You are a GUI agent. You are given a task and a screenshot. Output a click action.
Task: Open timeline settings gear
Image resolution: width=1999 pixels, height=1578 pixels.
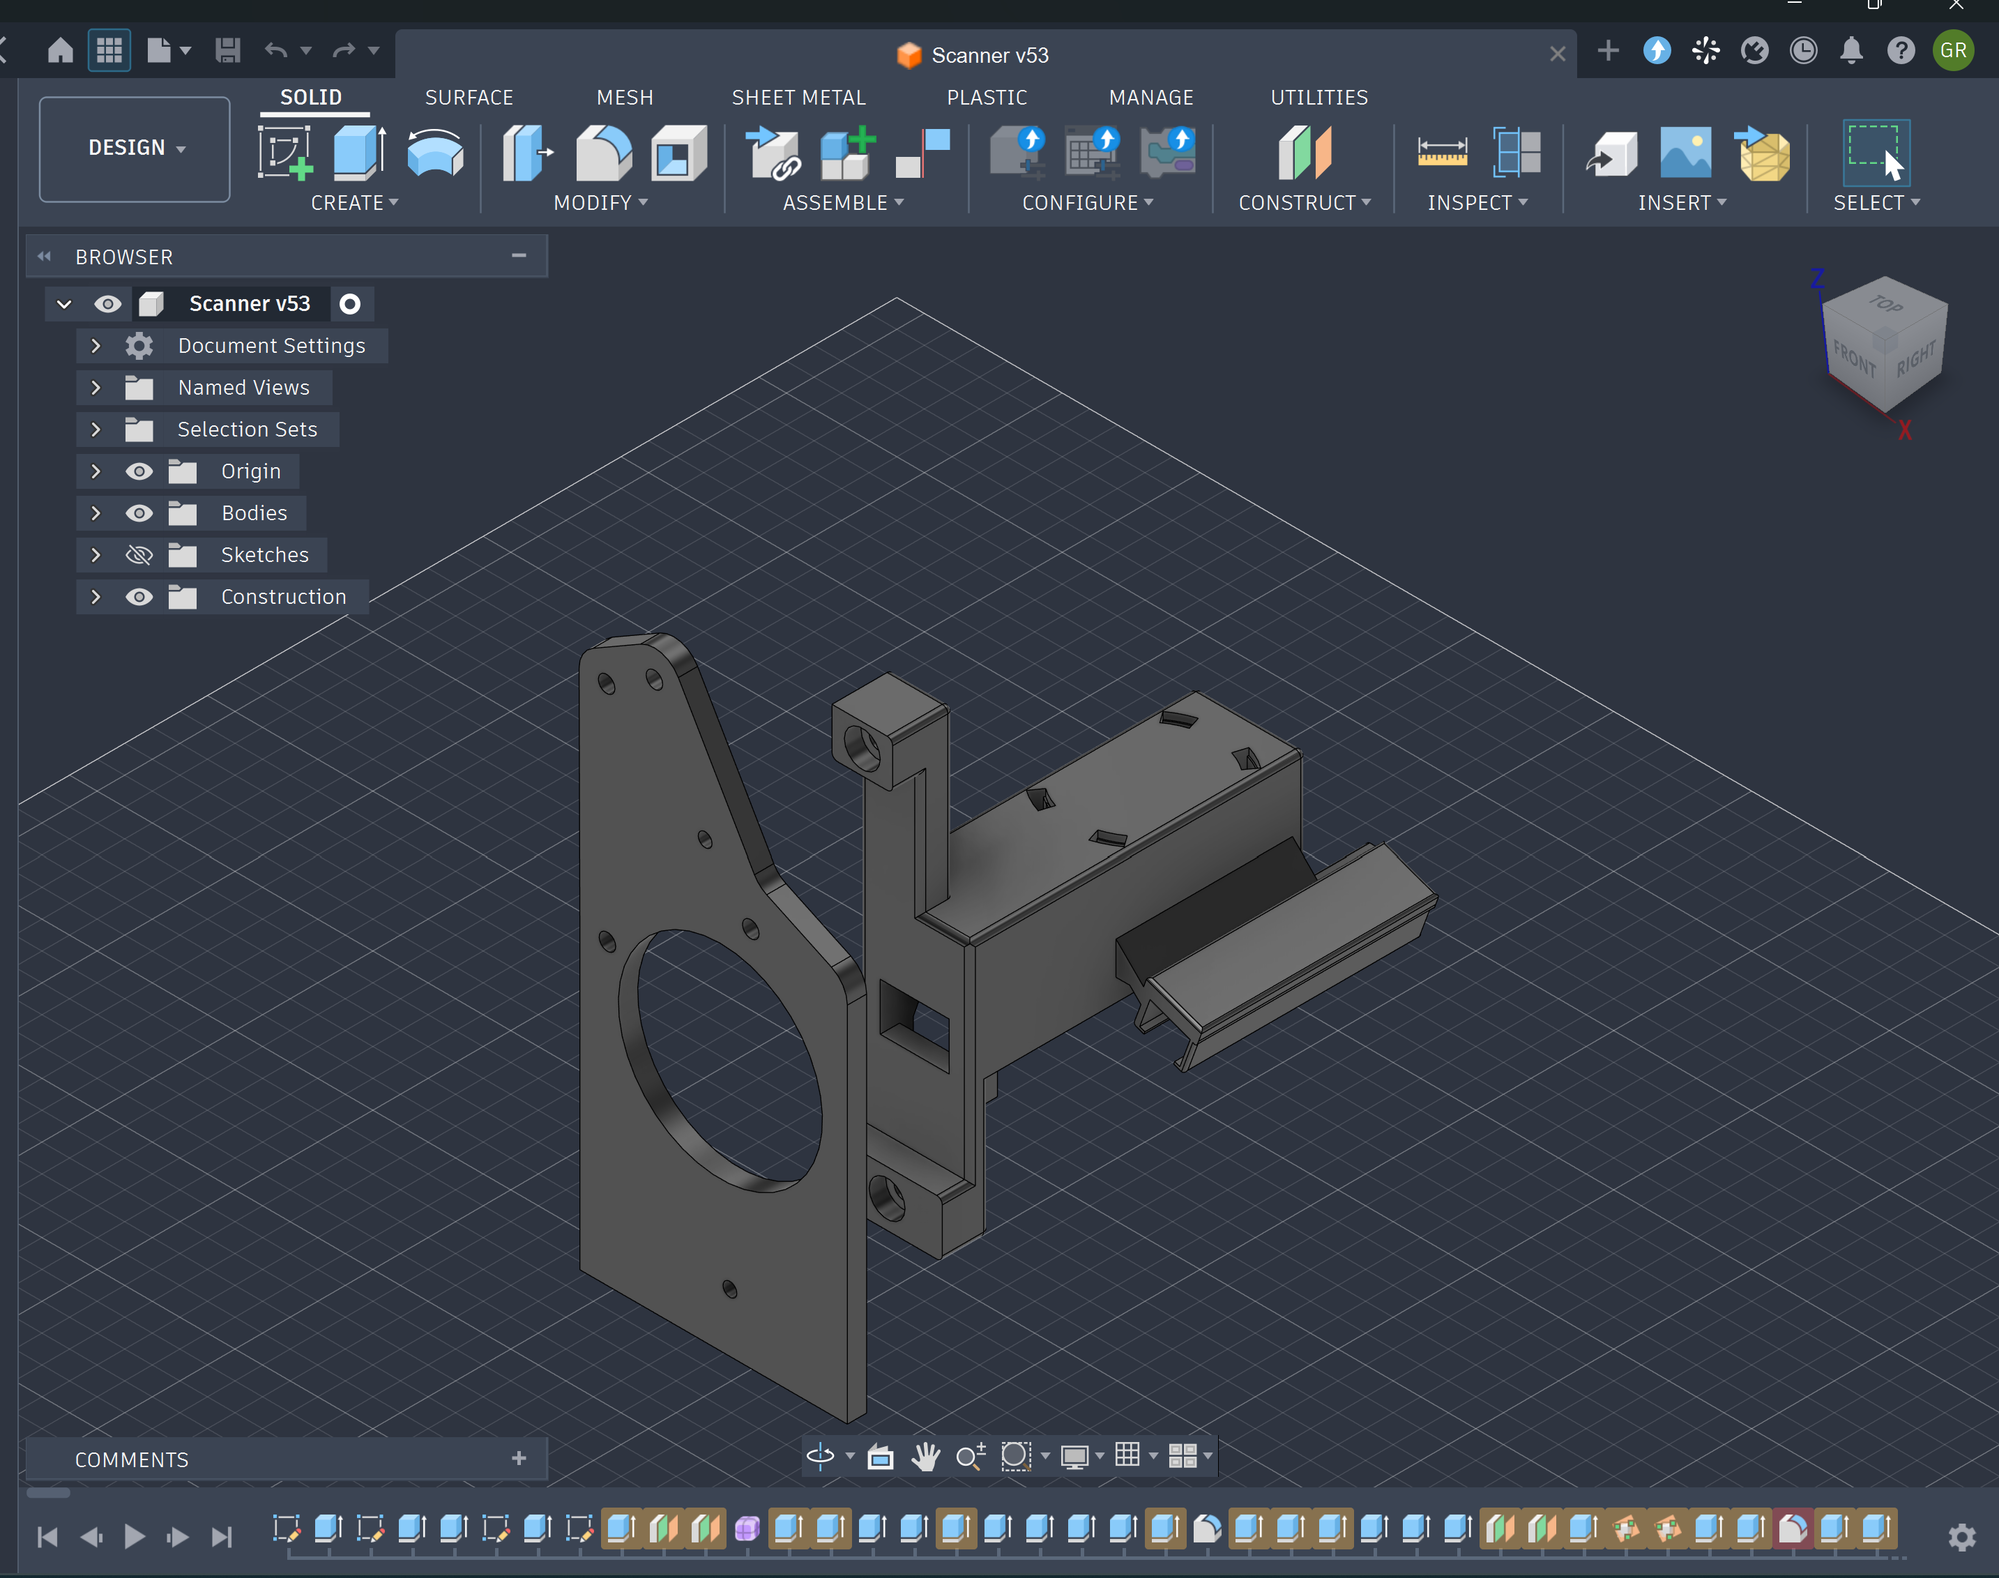click(x=1962, y=1536)
